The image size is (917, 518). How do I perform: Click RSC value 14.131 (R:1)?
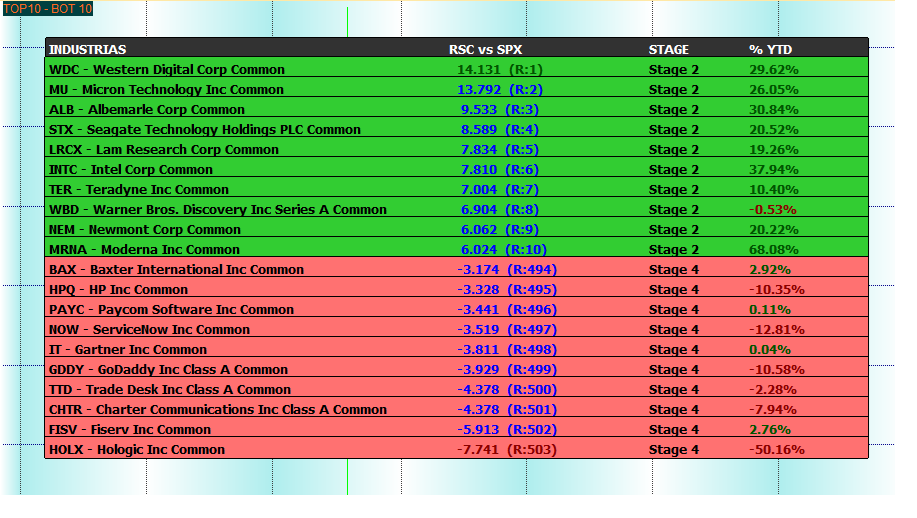pyautogui.click(x=499, y=70)
